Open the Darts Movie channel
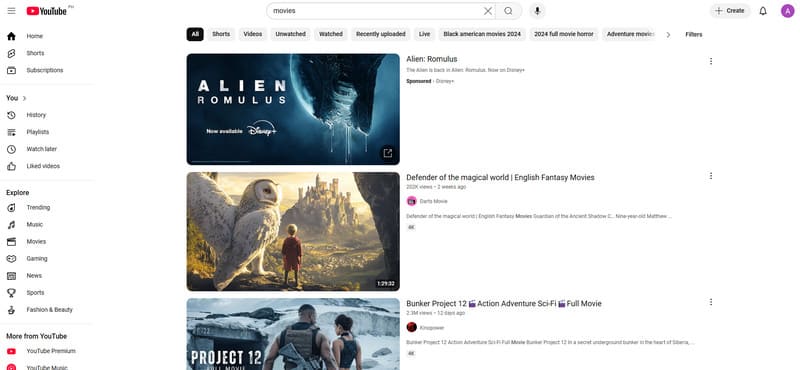 pyautogui.click(x=433, y=201)
